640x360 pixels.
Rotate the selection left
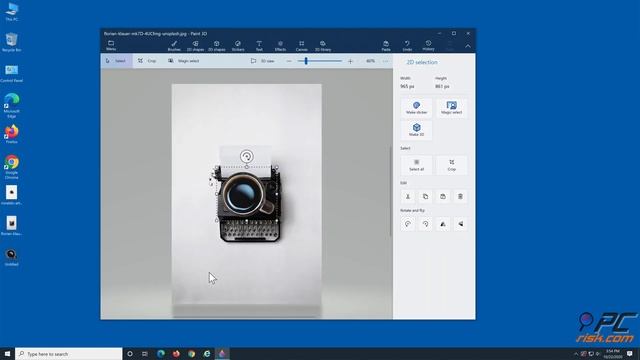click(408, 224)
